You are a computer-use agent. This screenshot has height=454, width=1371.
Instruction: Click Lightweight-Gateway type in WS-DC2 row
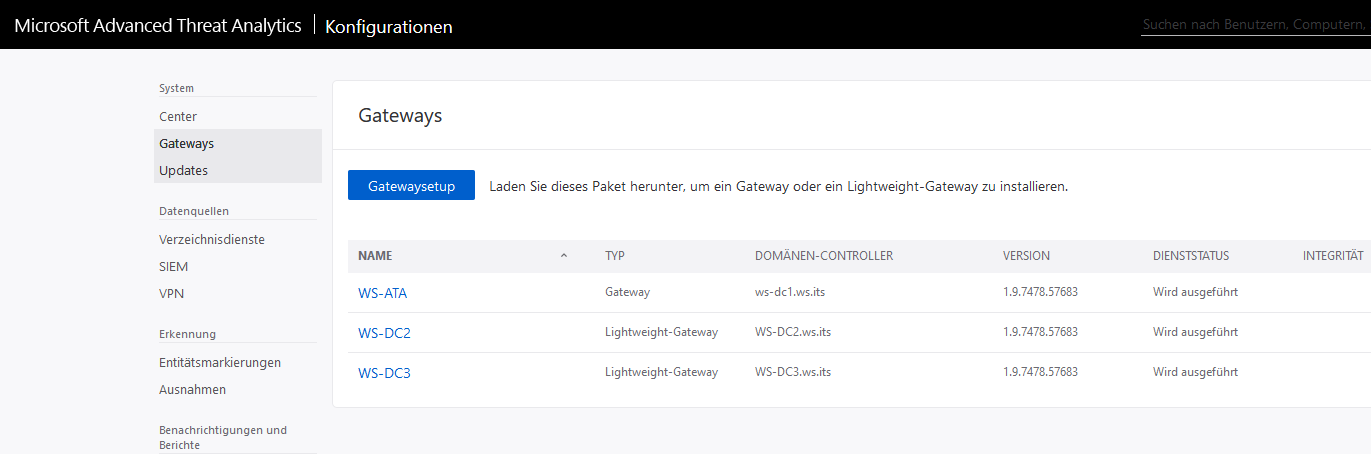coord(661,332)
